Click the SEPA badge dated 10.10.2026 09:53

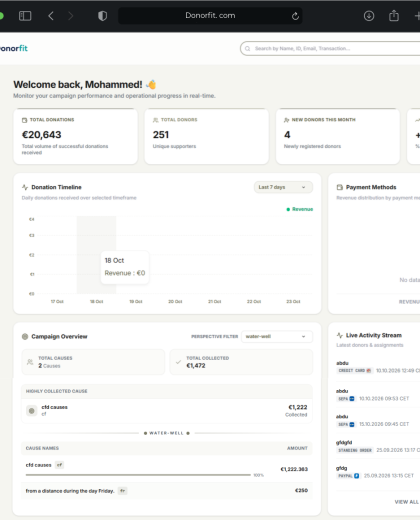click(x=346, y=399)
